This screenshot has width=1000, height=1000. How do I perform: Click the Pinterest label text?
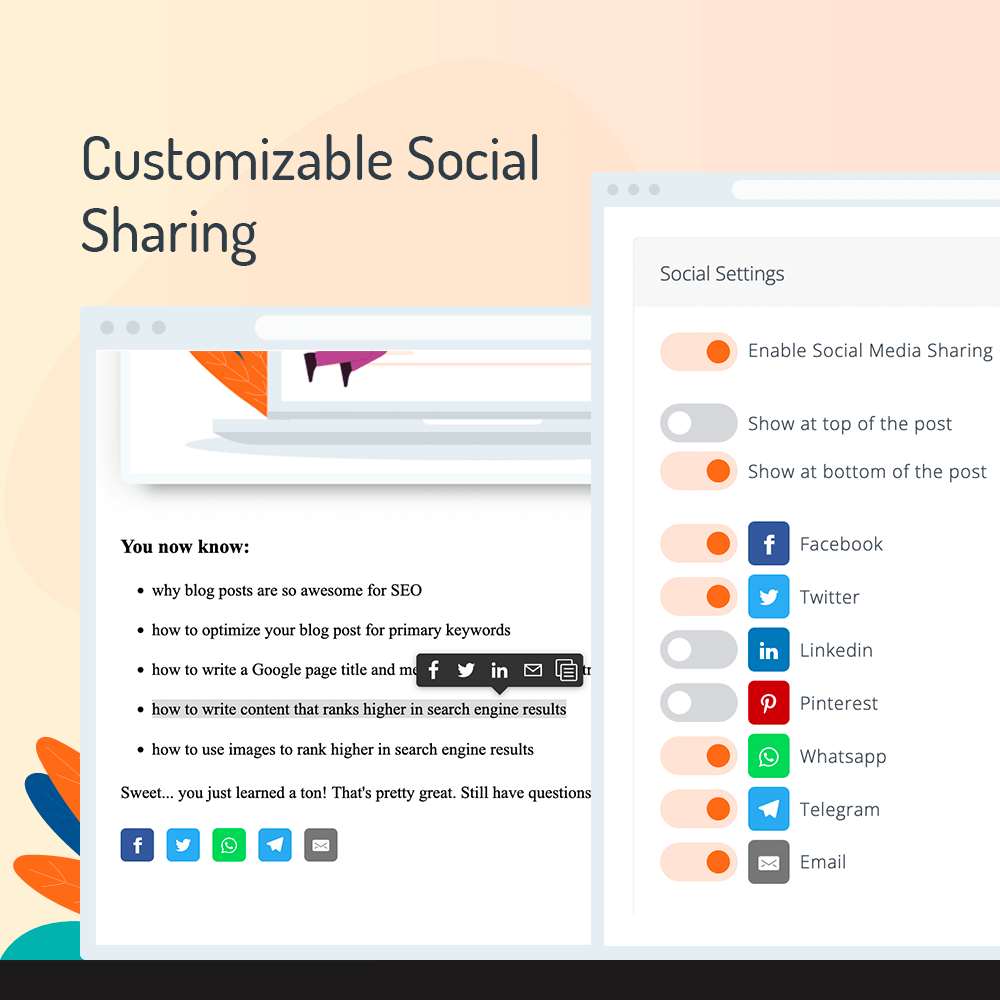point(838,703)
